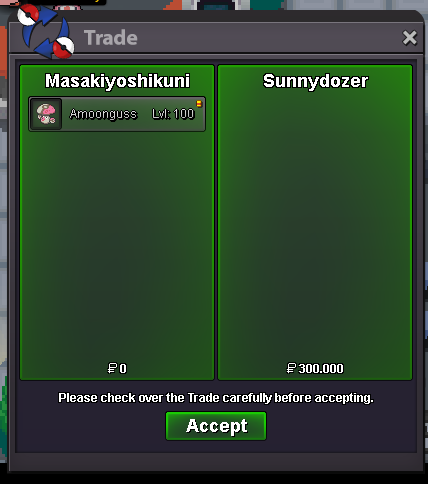Viewport: 428px width, 484px height.
Task: Accept the trade offer
Action: [x=216, y=426]
